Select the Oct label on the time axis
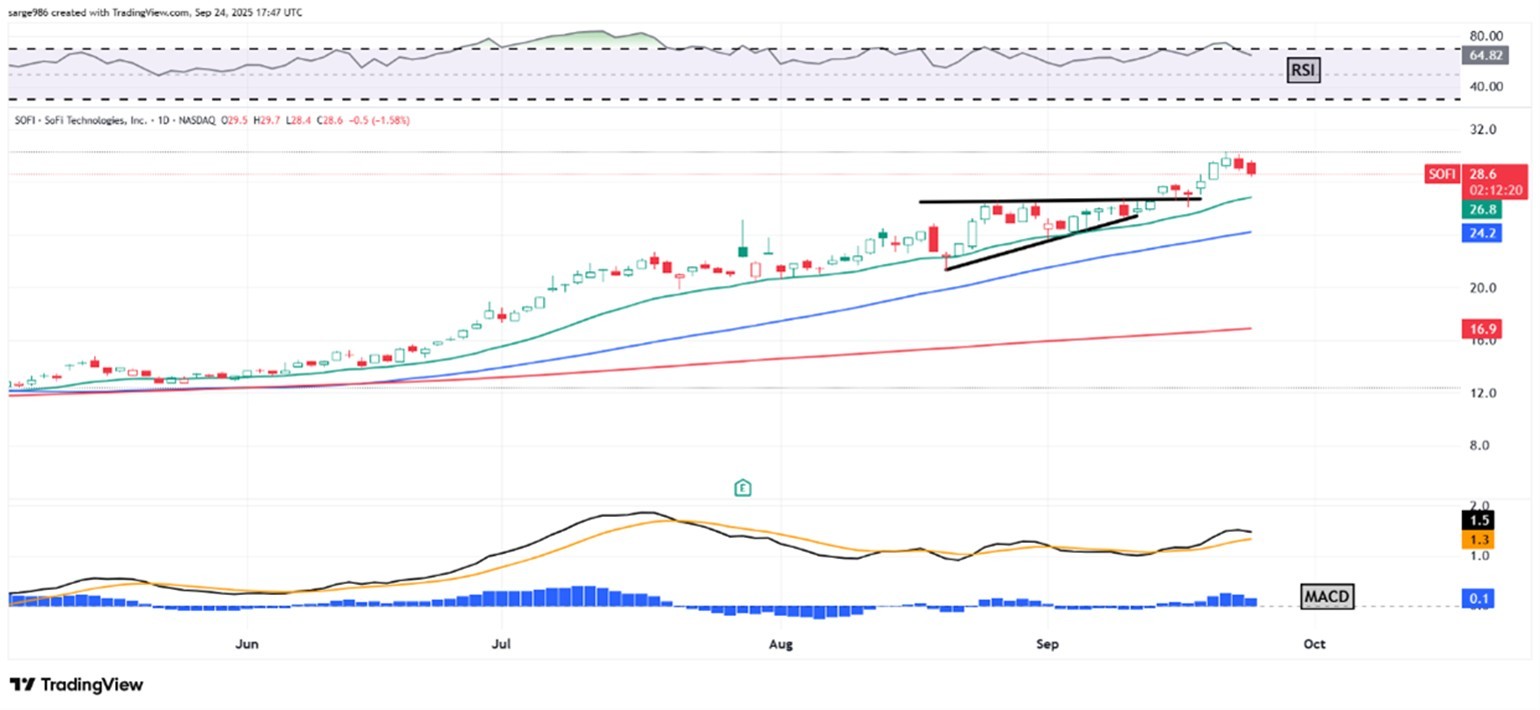This screenshot has height=710, width=1540. 1314,645
